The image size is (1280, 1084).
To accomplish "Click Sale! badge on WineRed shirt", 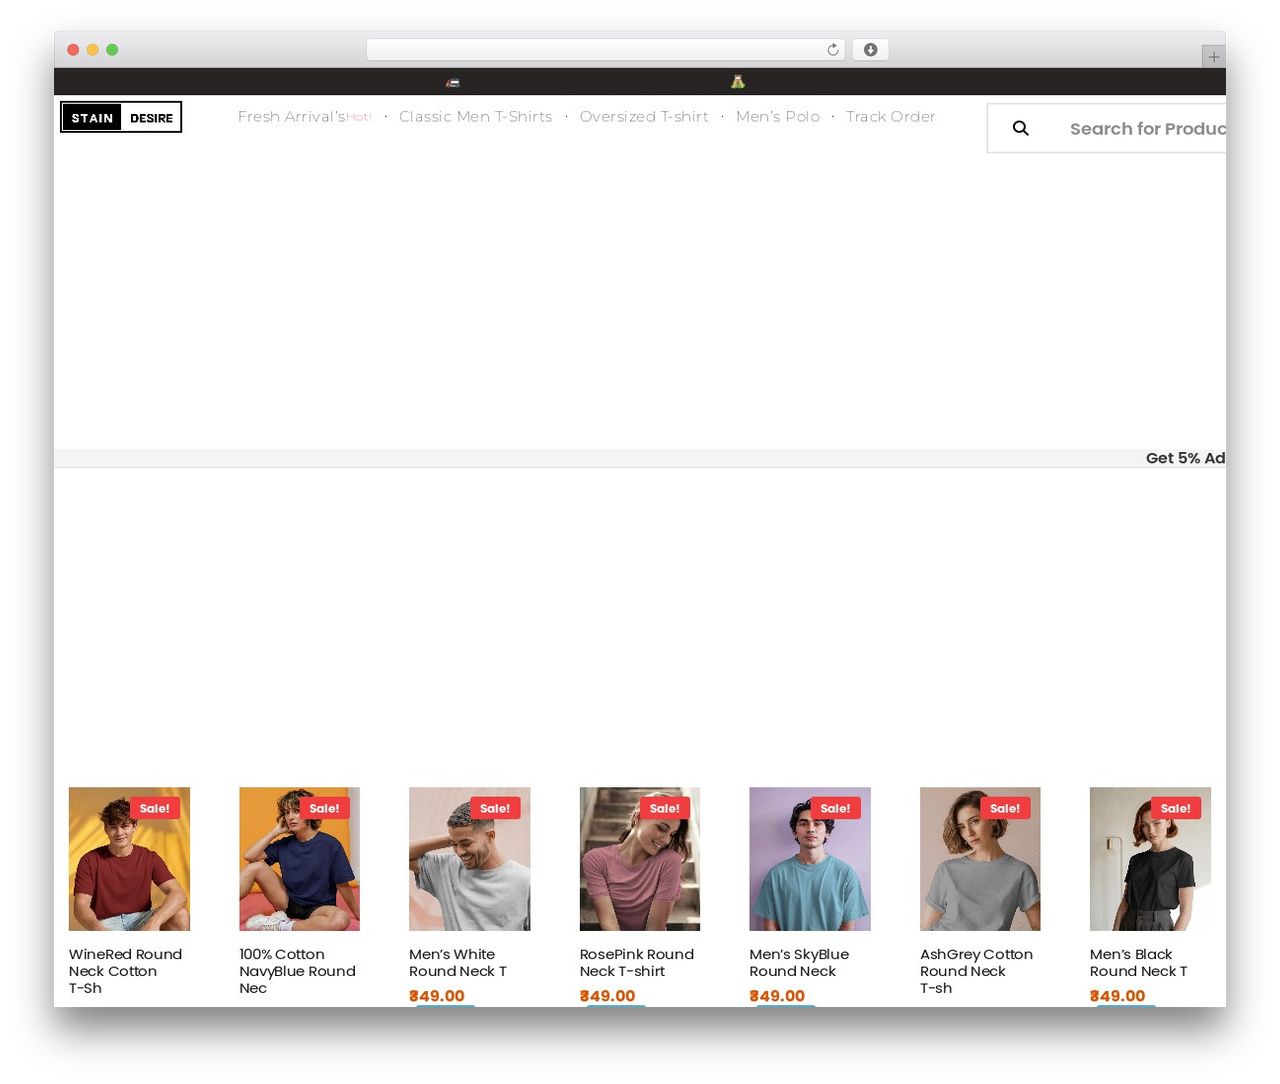I will click(x=155, y=808).
